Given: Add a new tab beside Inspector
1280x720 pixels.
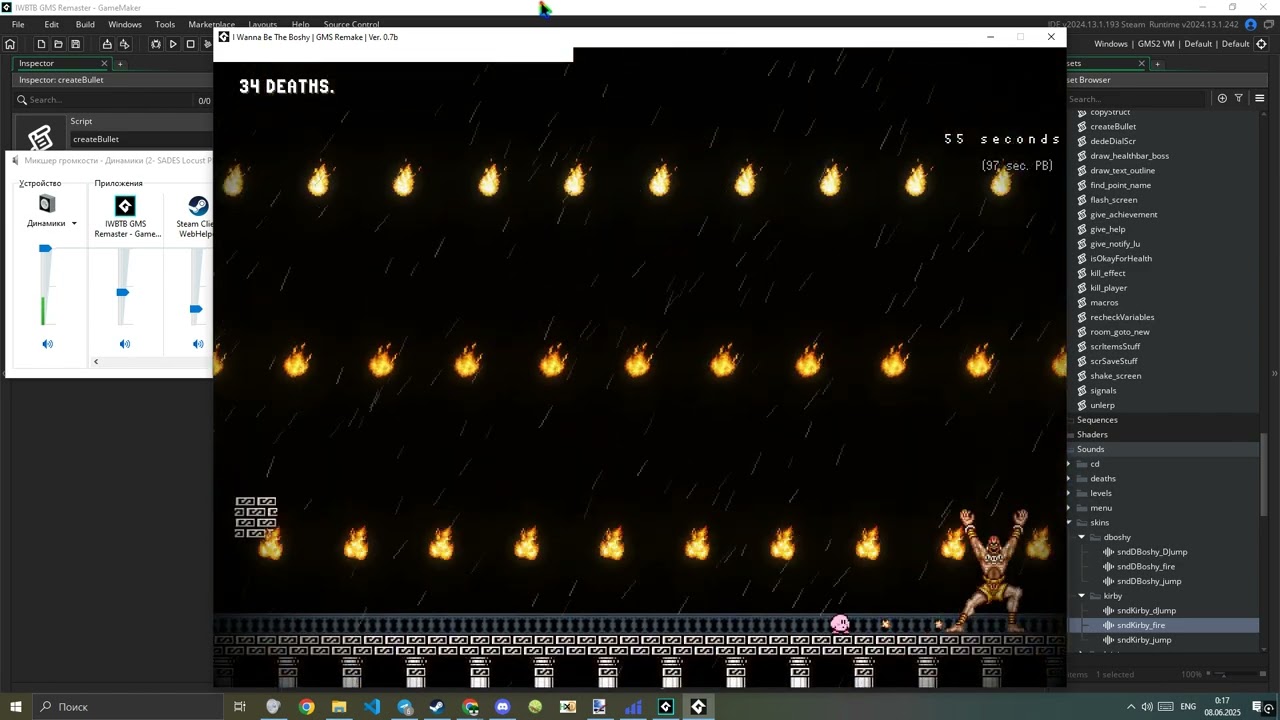Looking at the screenshot, I should tap(120, 64).
